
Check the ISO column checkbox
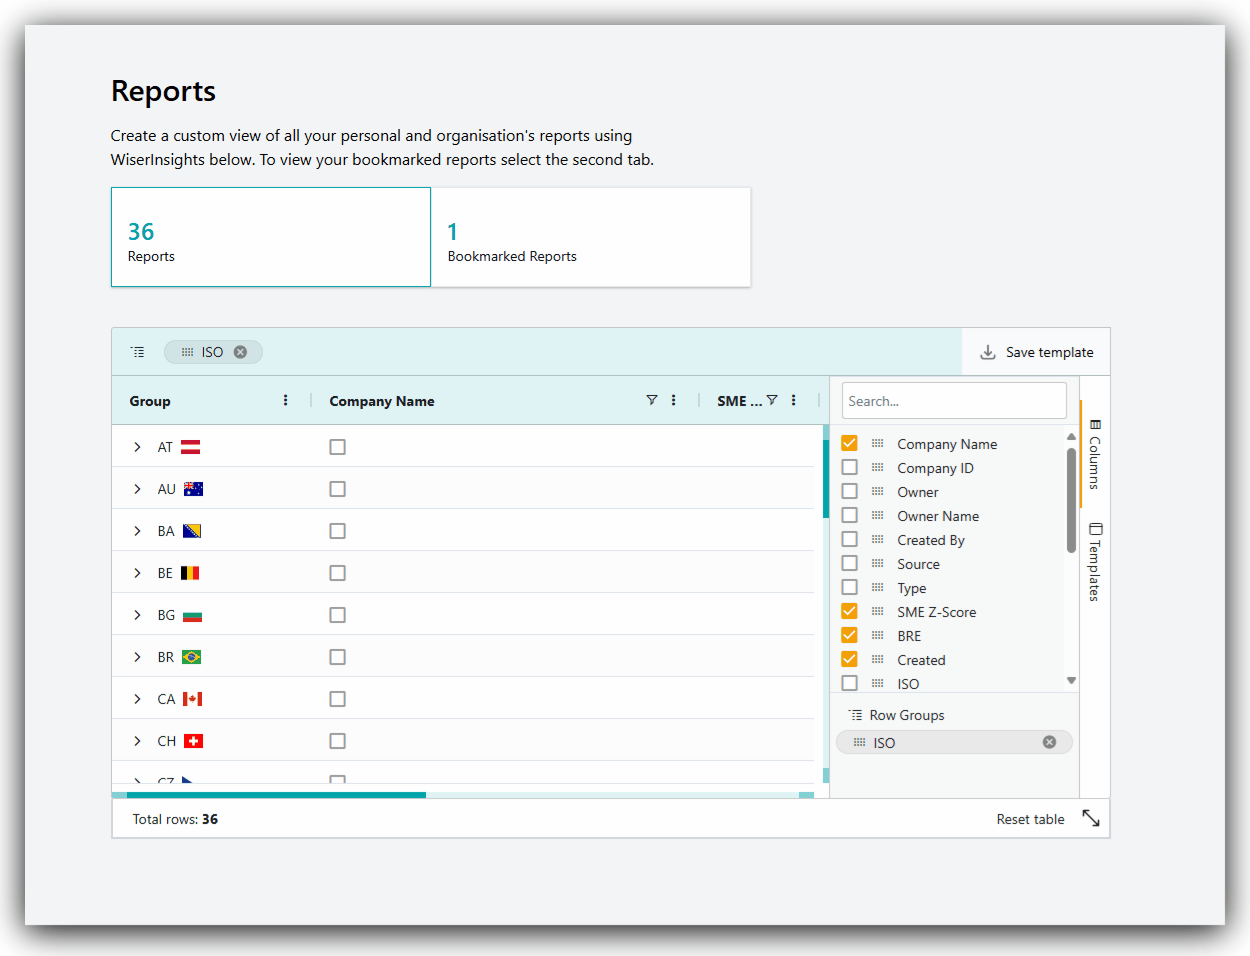click(x=849, y=683)
